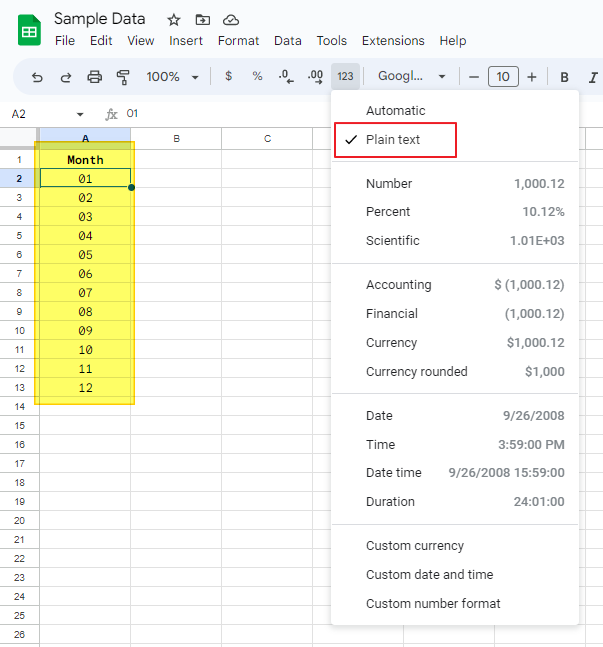Format selection as currency with dollar button

coord(229,77)
